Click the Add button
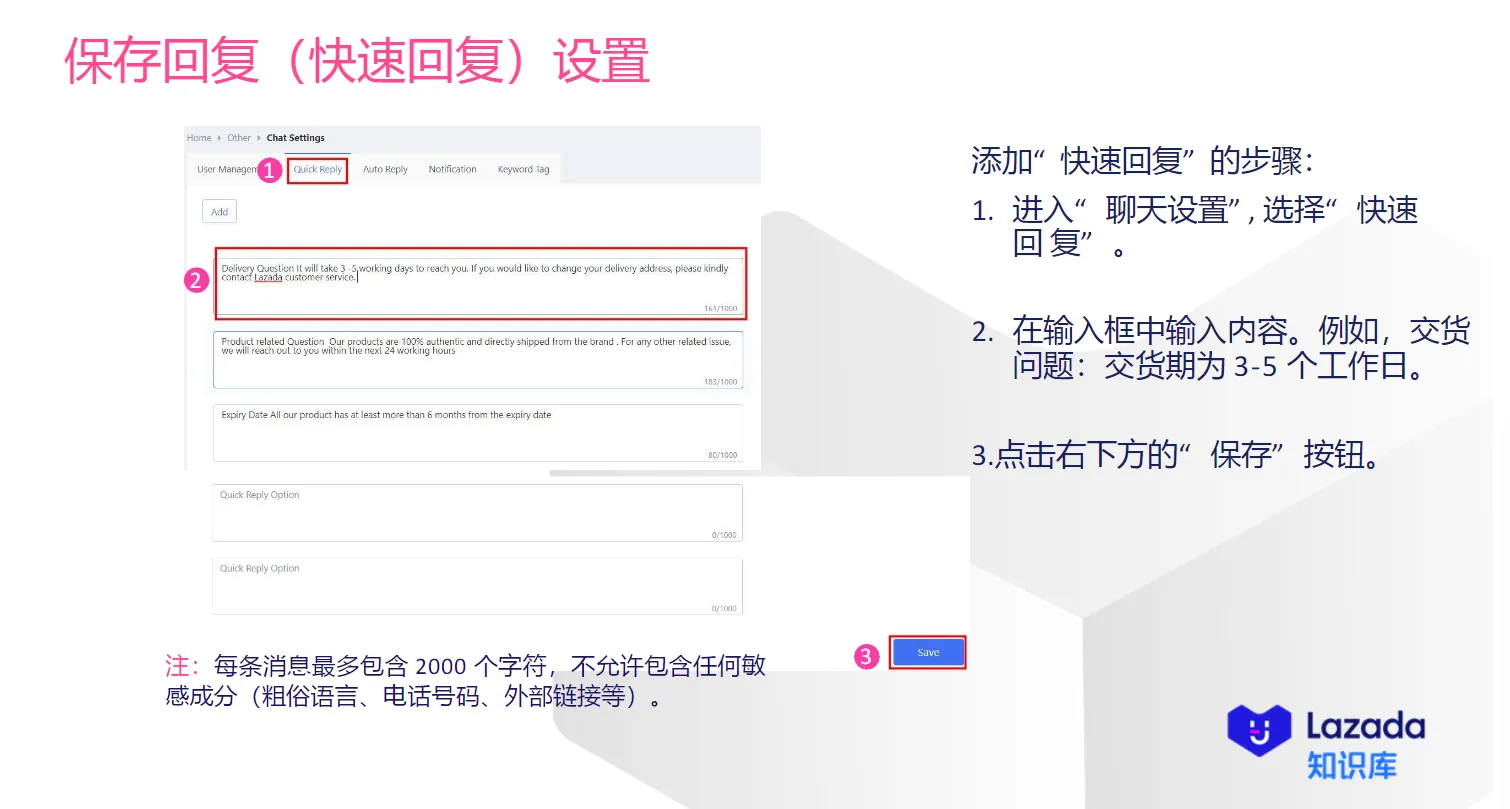Viewport: 1510px width, 809px height. click(x=219, y=211)
